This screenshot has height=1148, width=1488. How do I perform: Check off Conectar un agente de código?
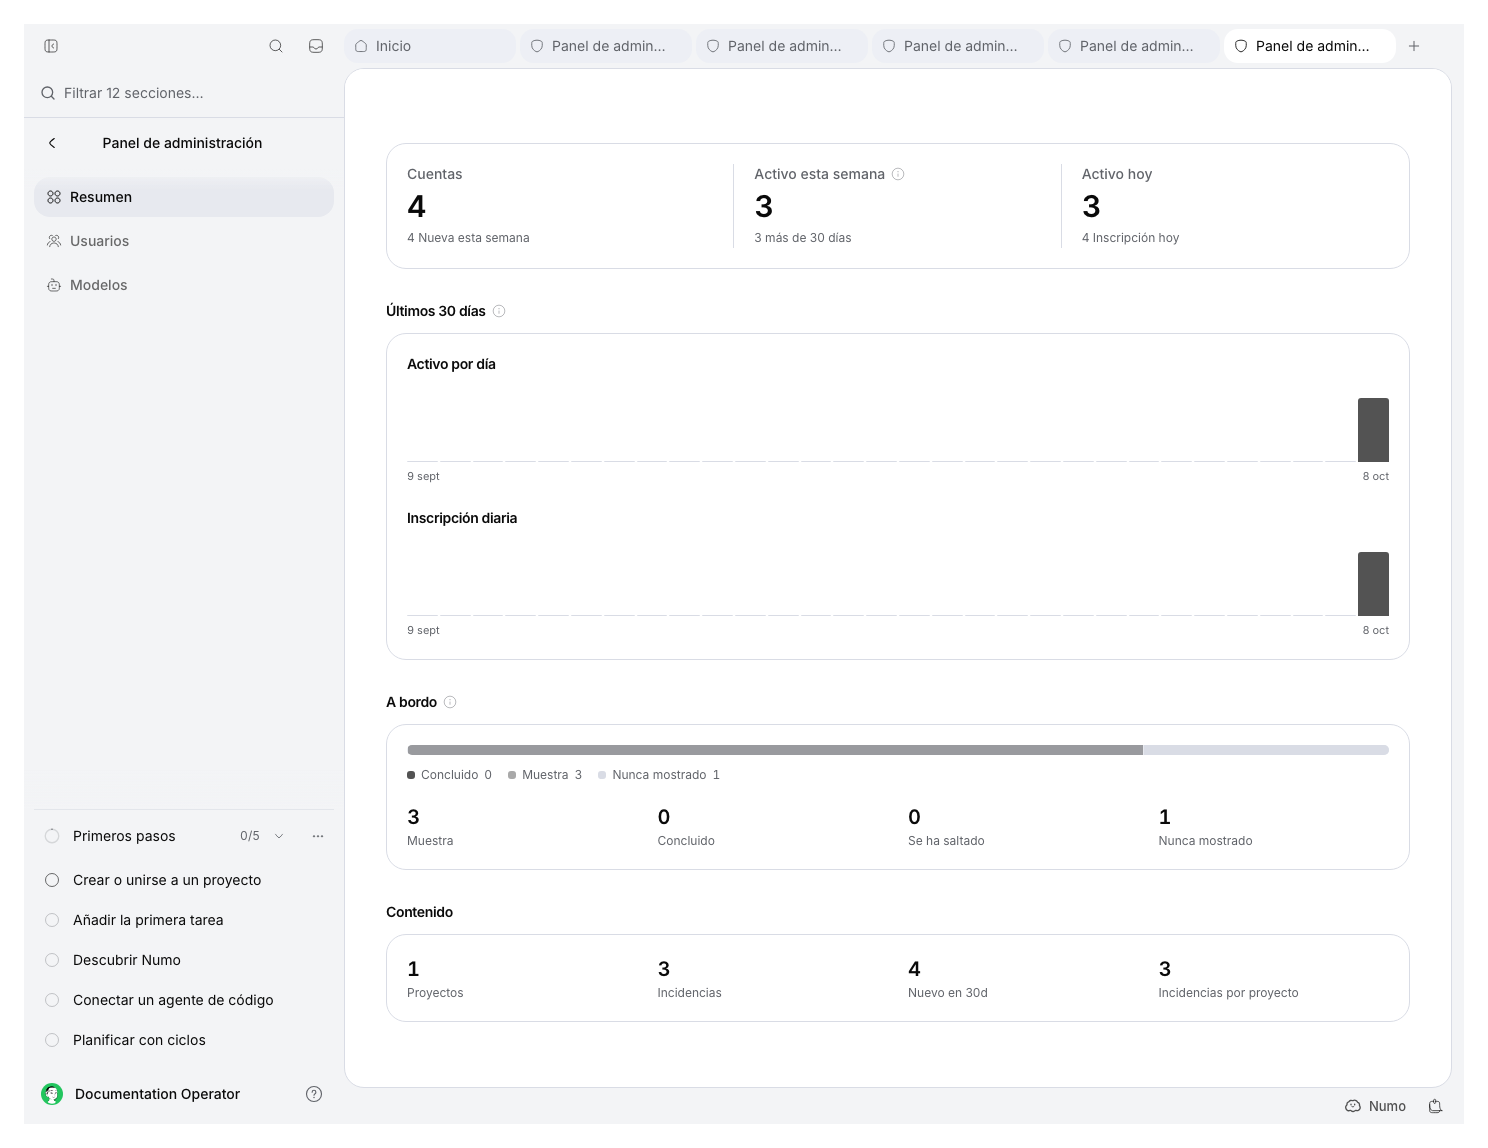52,1000
